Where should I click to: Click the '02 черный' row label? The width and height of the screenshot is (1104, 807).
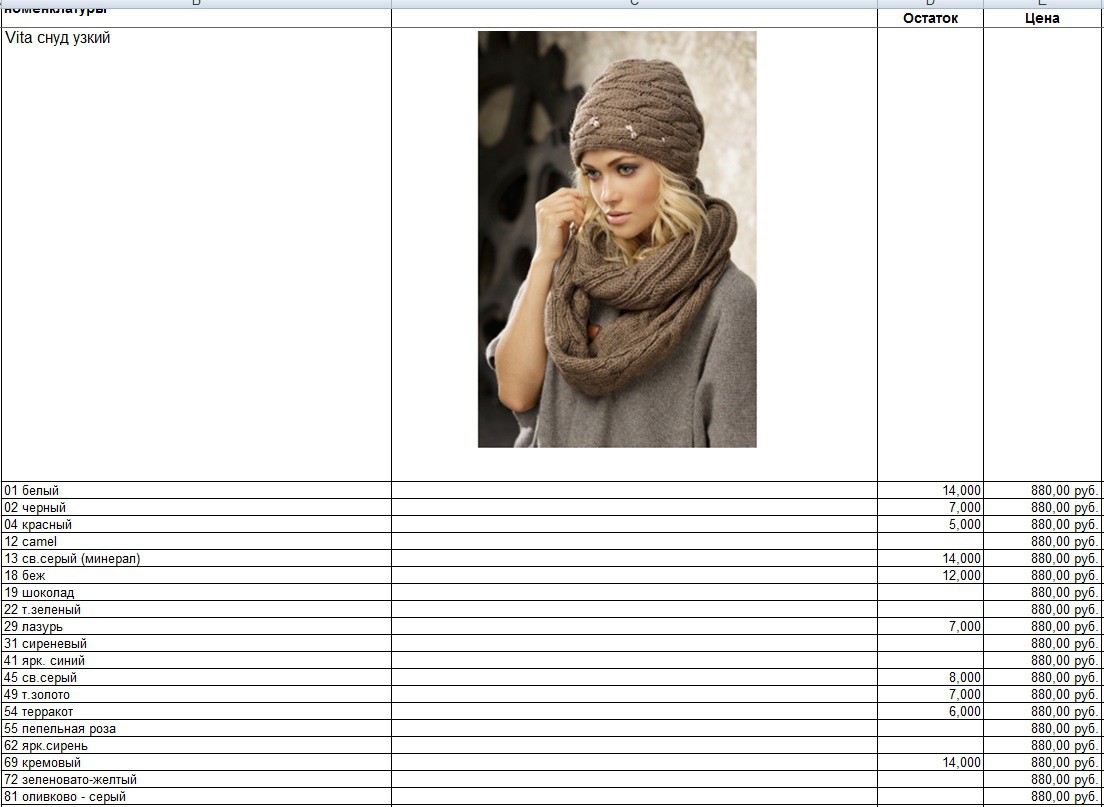click(x=196, y=507)
